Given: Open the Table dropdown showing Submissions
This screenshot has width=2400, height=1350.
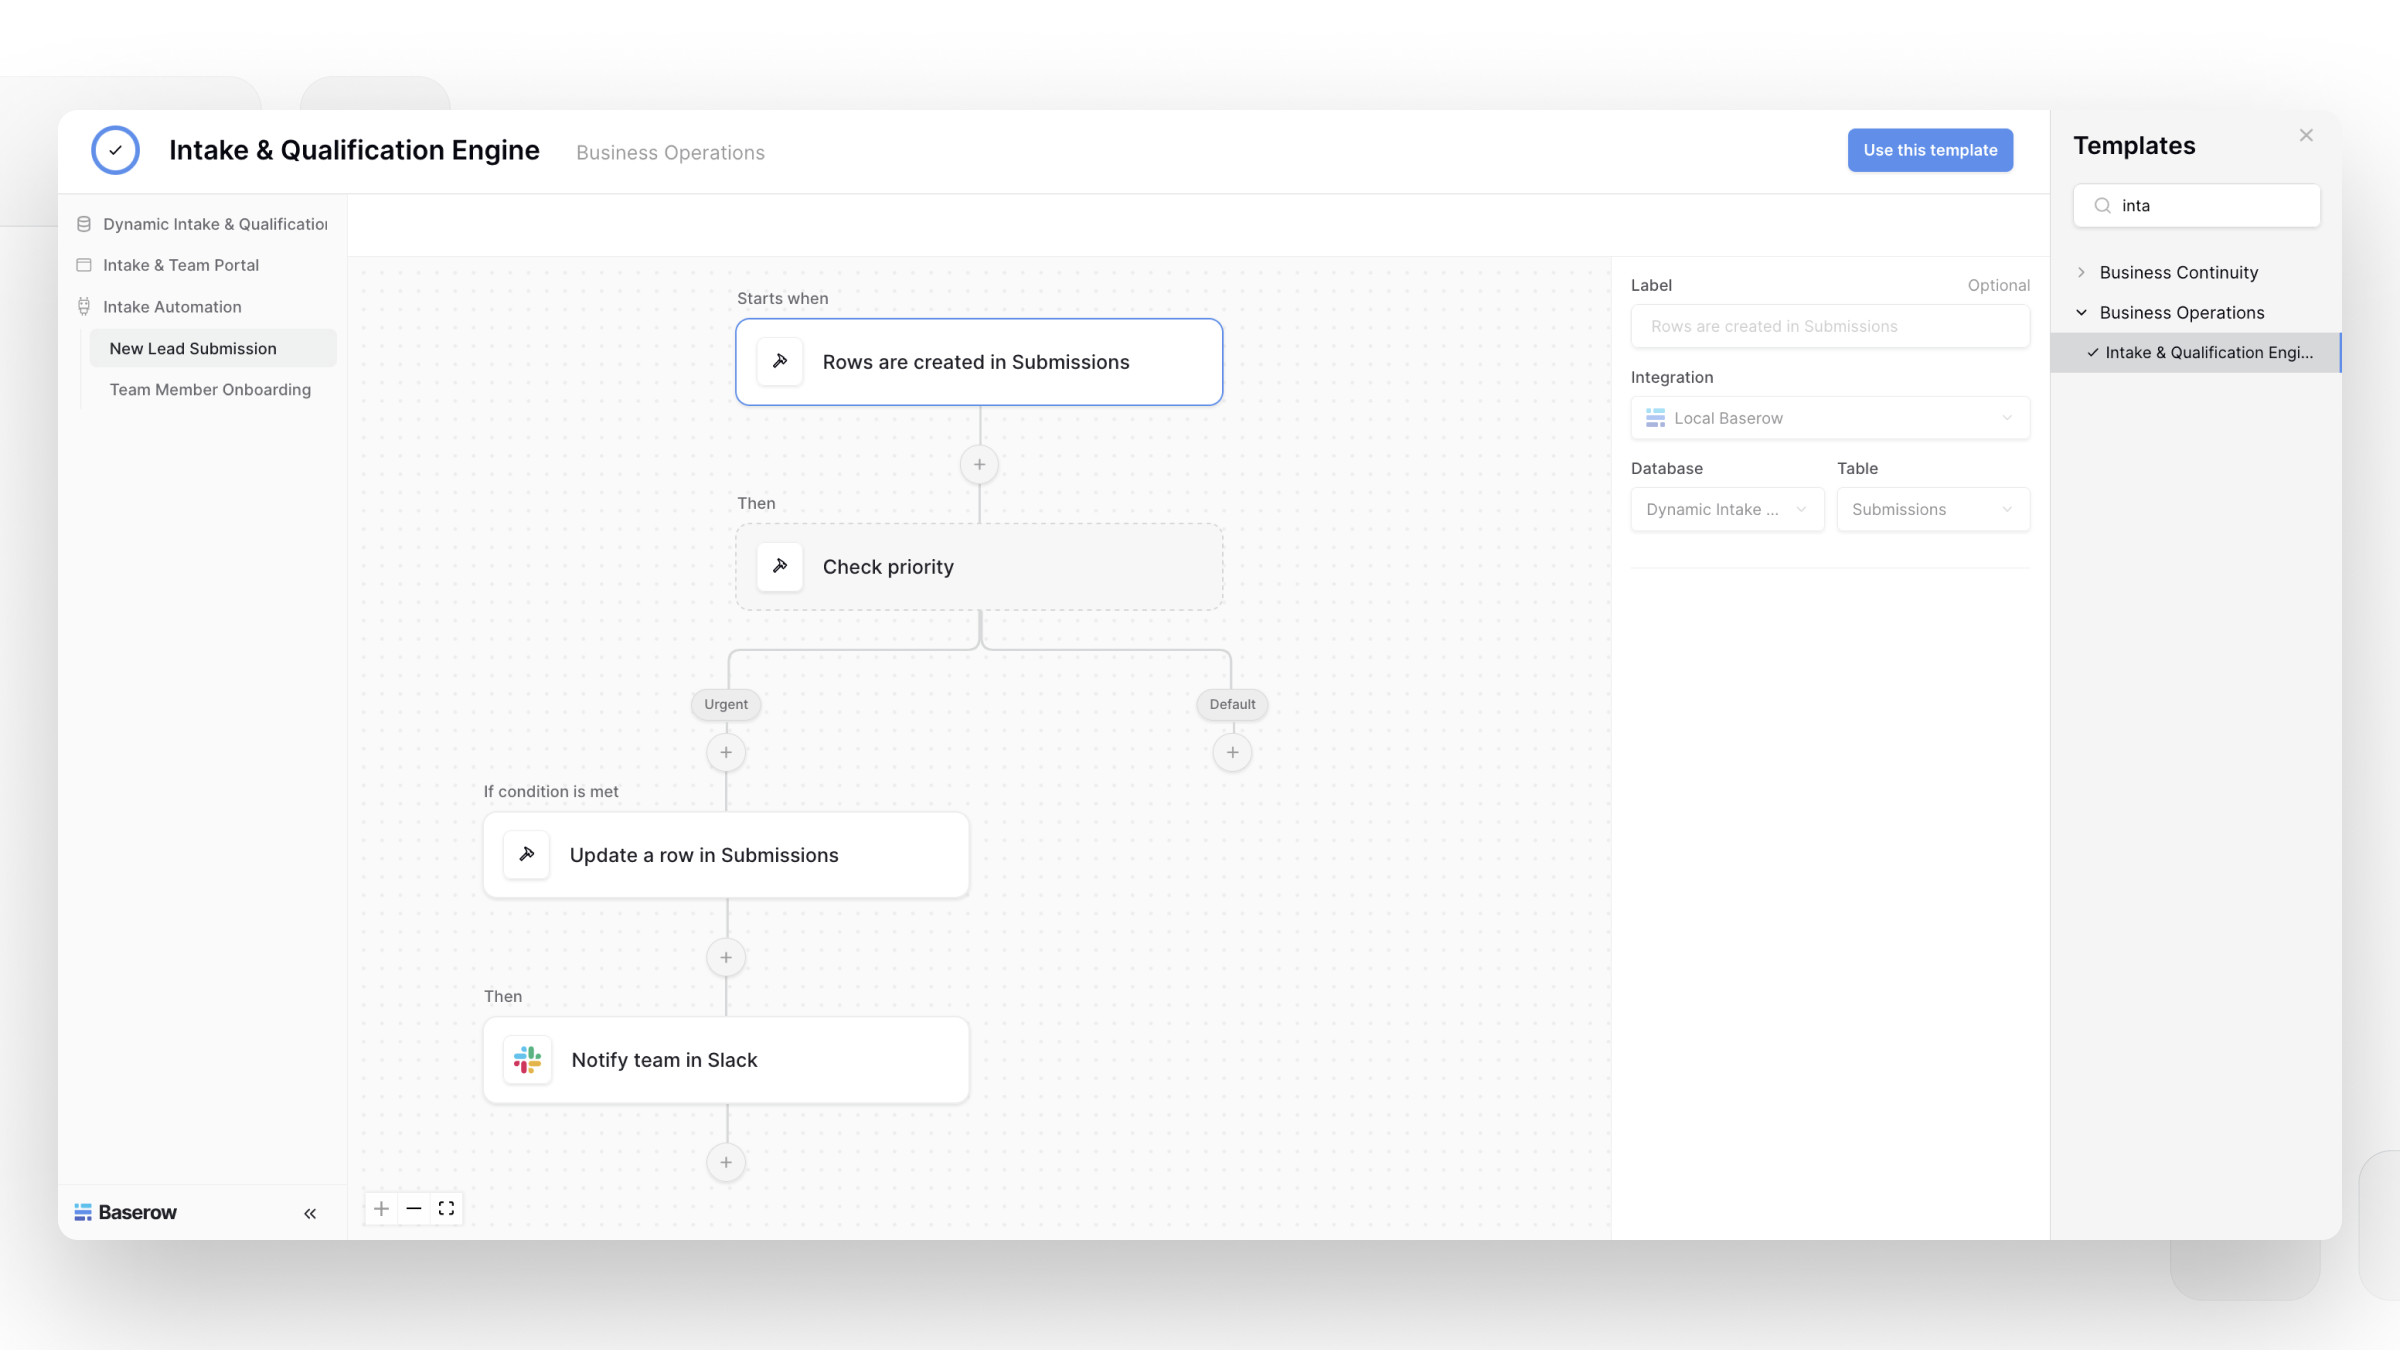Looking at the screenshot, I should click(1932, 509).
